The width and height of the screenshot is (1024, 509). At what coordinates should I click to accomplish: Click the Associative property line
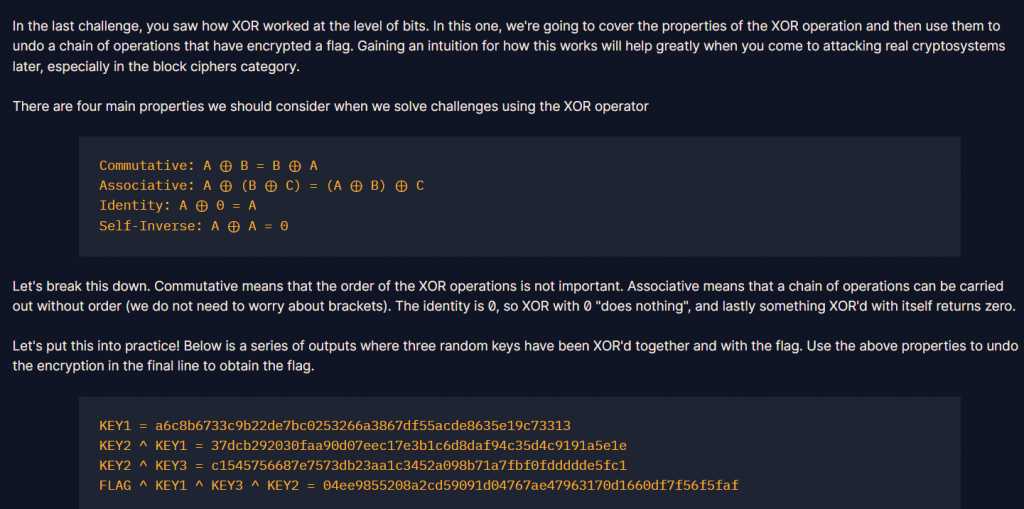point(262,186)
